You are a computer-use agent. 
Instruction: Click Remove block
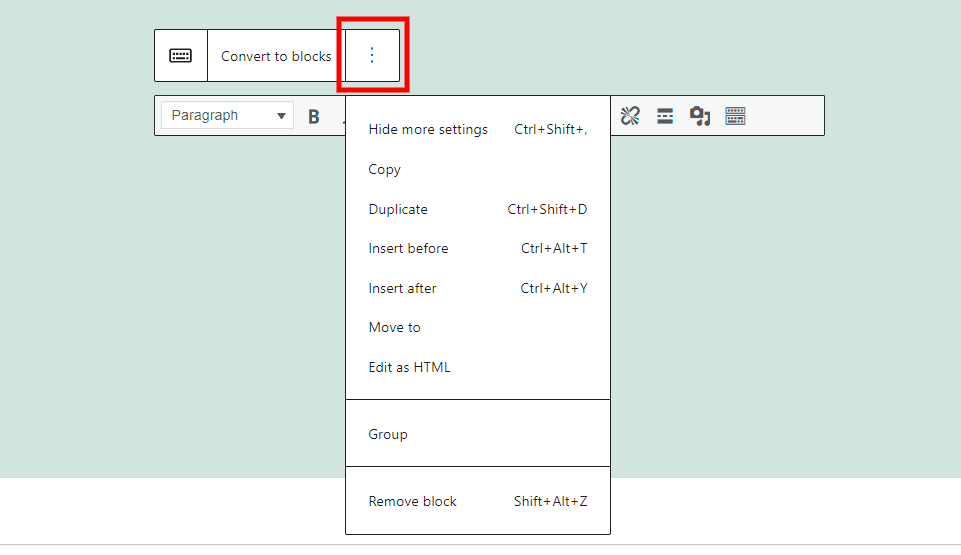[412, 501]
